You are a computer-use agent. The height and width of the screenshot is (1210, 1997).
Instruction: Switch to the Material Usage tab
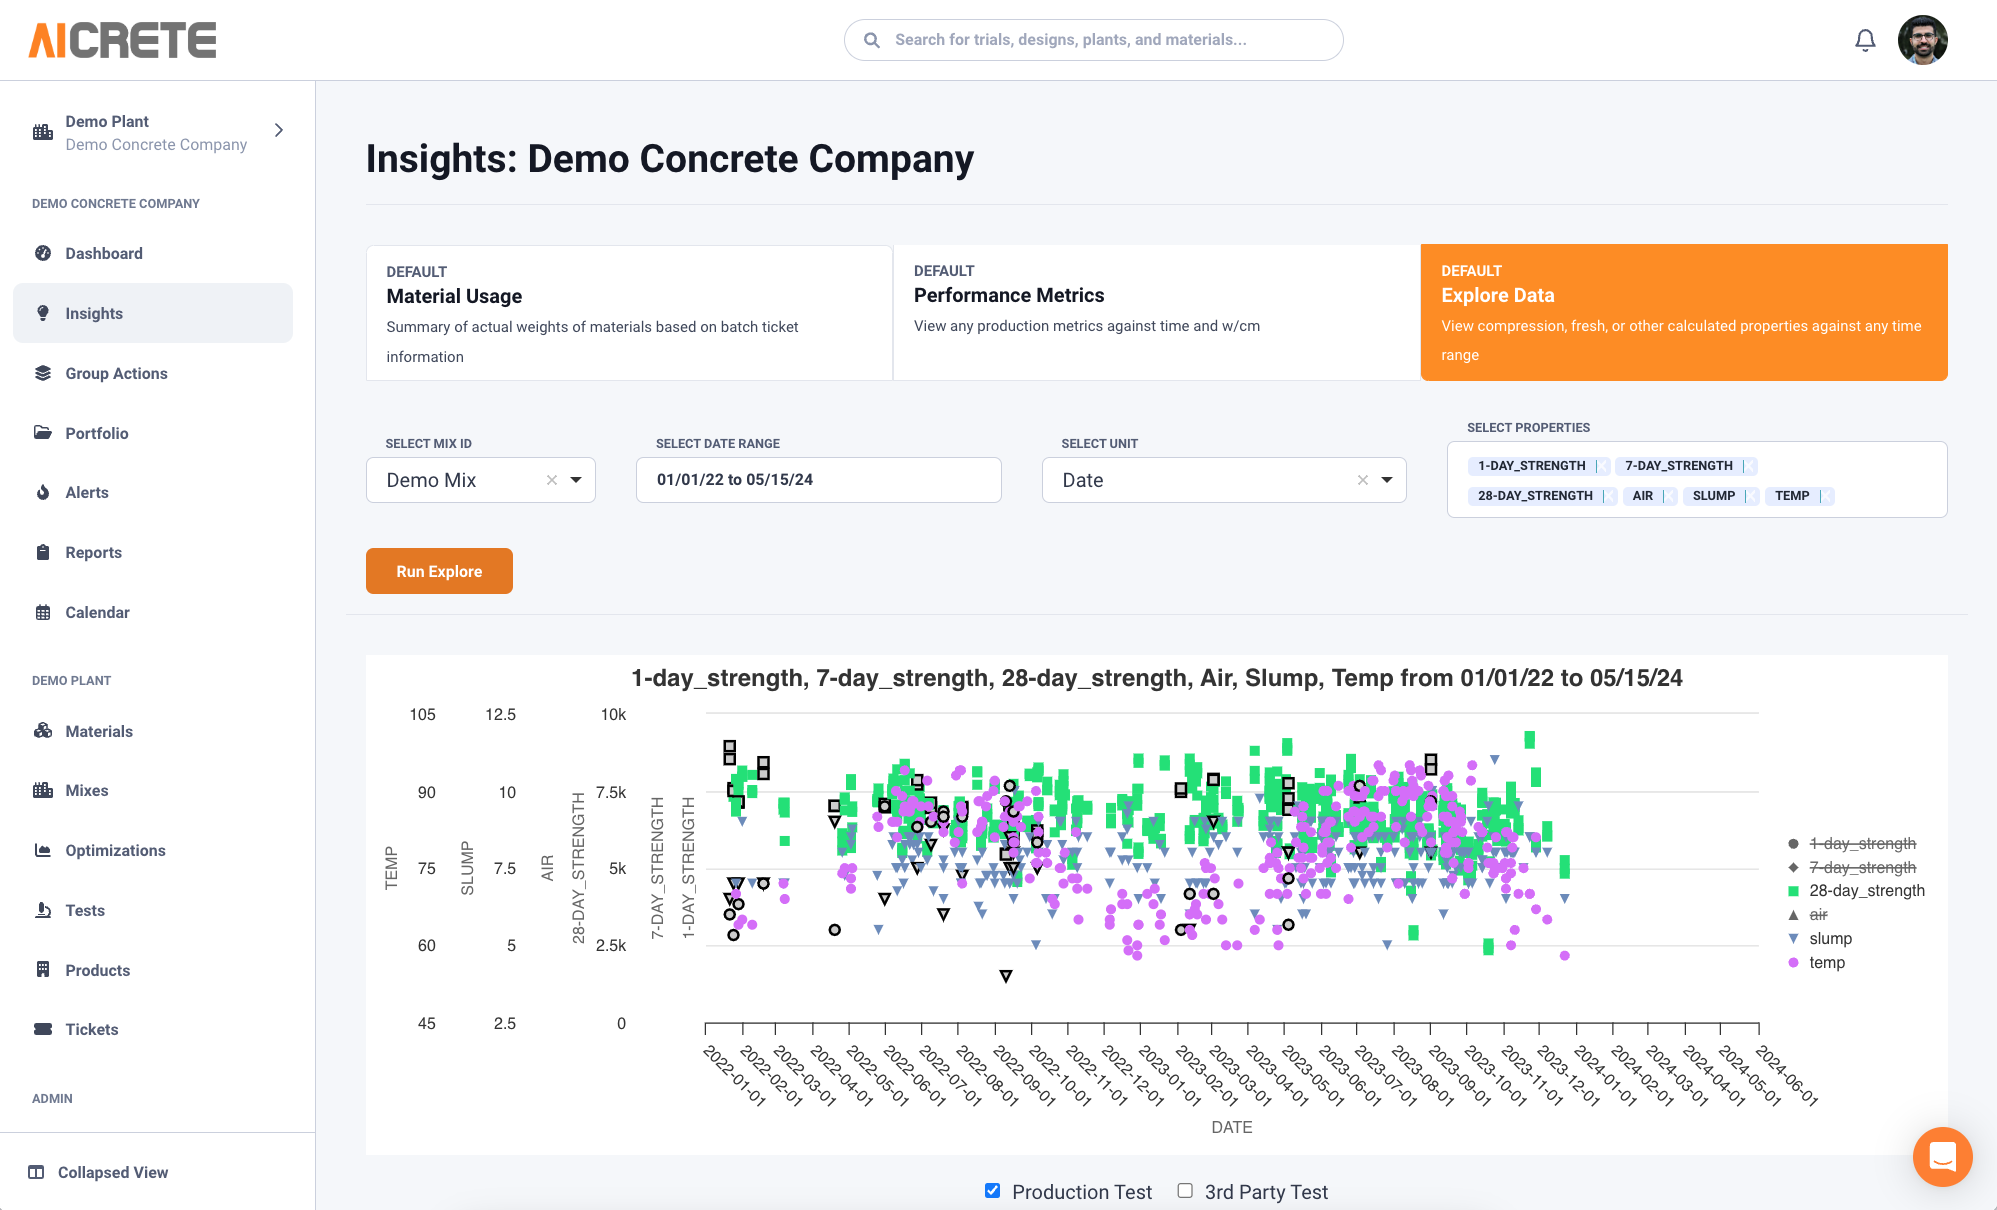tap(629, 312)
